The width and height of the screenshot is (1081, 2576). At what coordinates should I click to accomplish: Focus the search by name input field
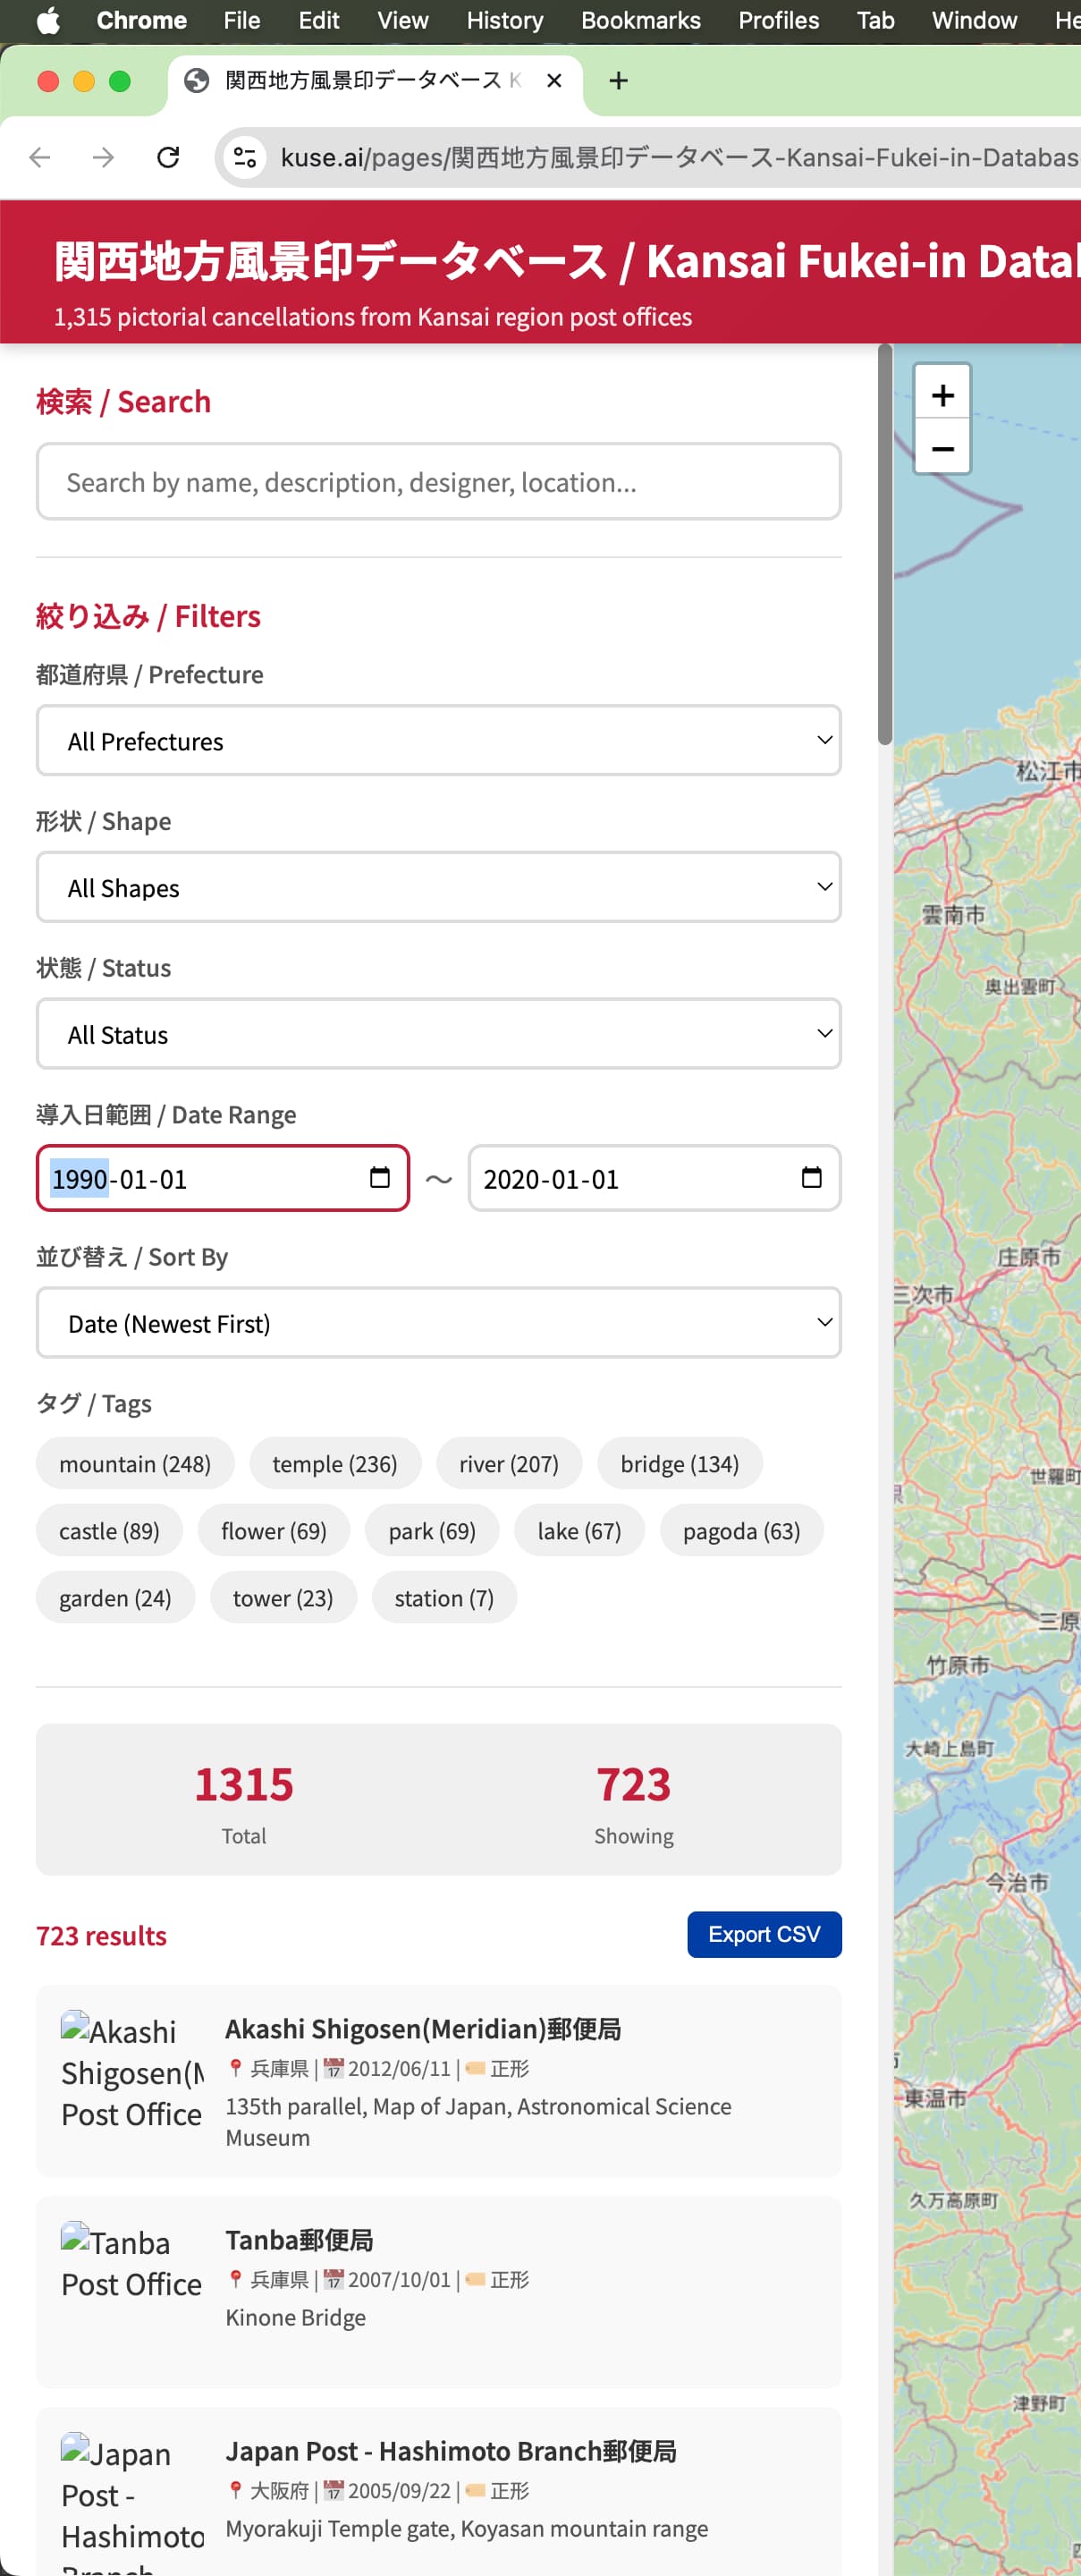click(x=438, y=482)
